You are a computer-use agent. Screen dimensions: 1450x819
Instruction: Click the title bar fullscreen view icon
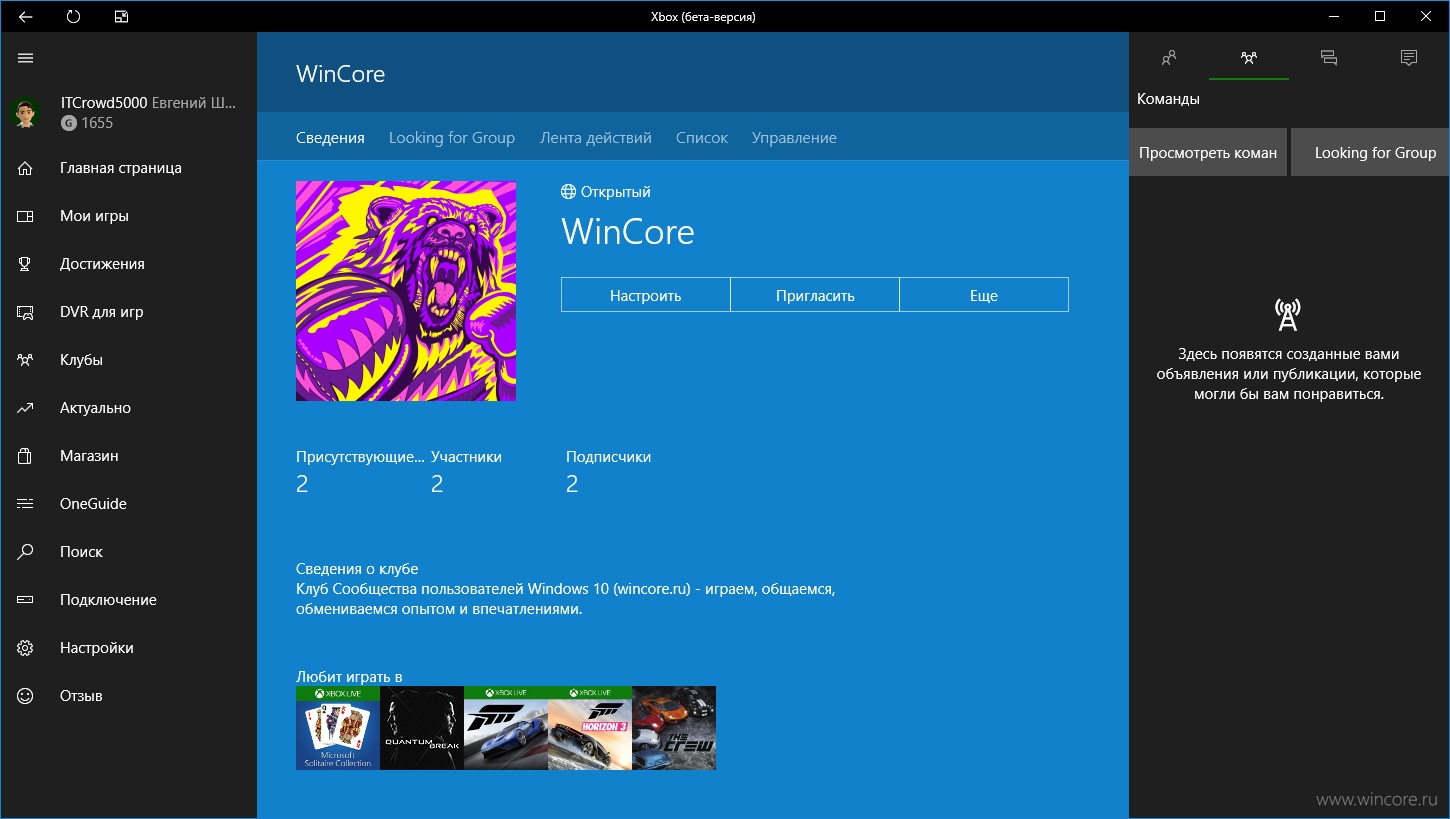point(121,16)
